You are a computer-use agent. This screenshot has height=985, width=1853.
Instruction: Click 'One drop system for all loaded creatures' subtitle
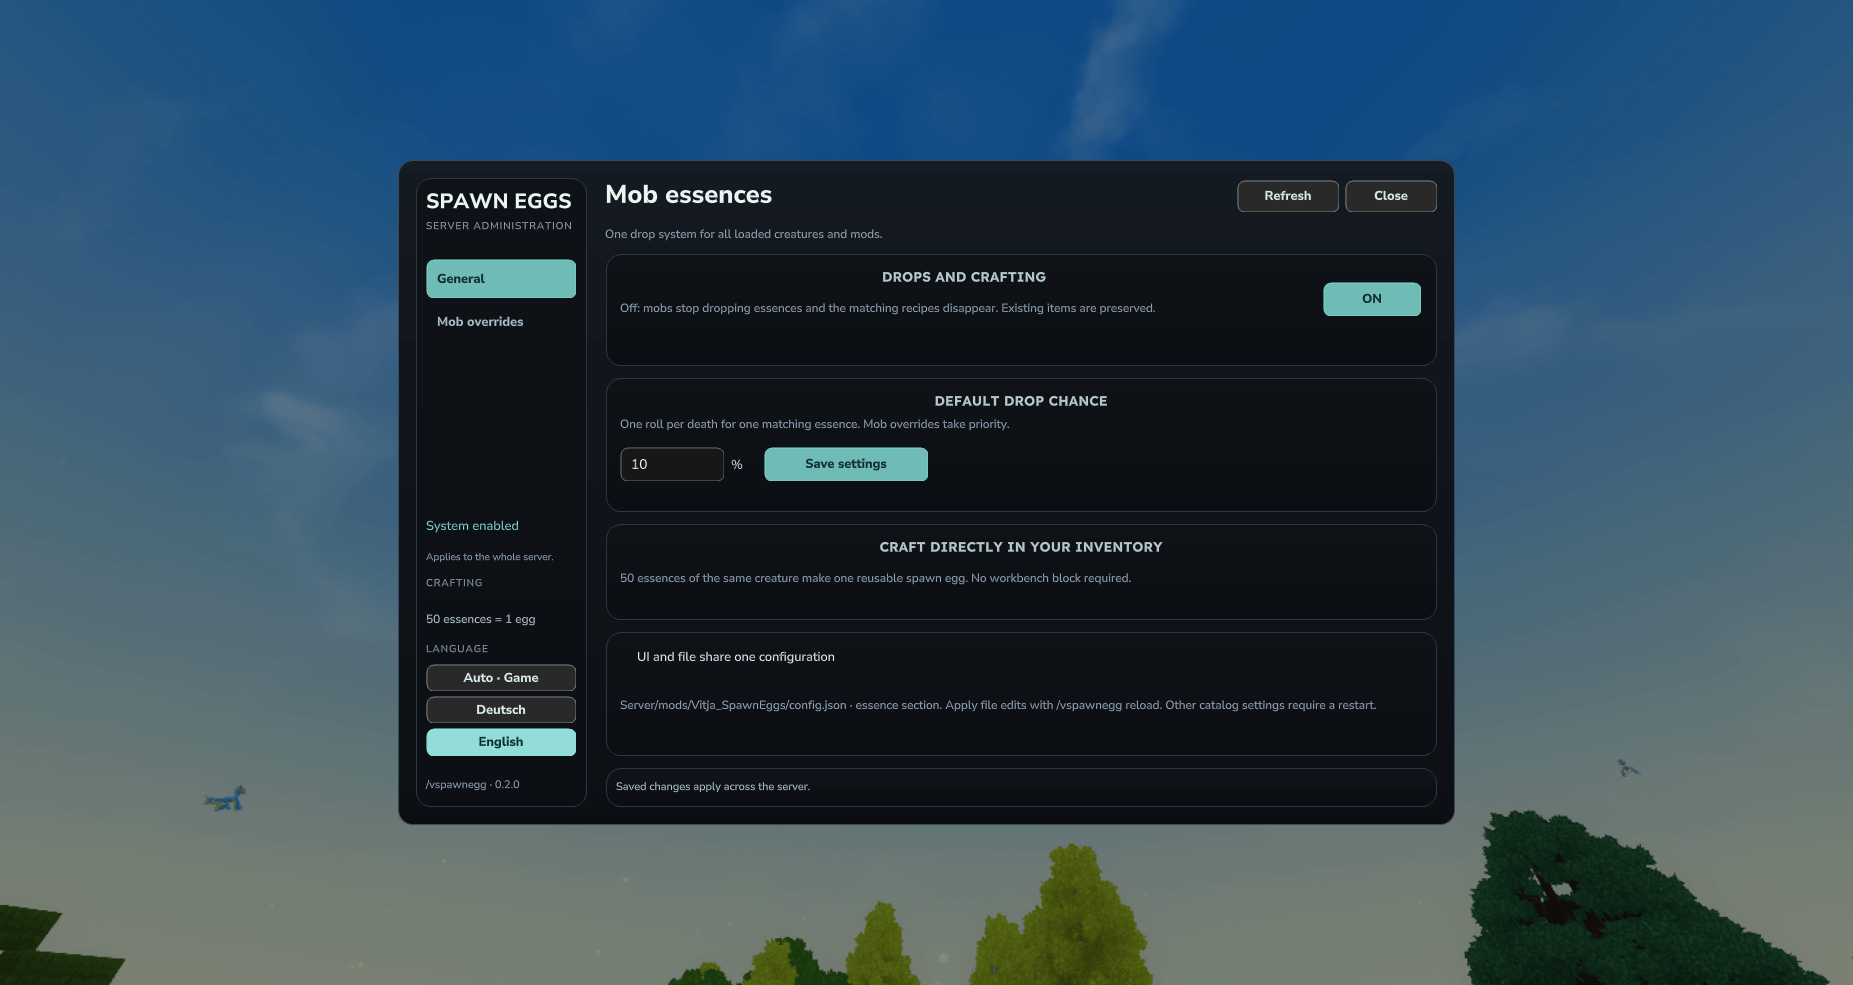[744, 234]
